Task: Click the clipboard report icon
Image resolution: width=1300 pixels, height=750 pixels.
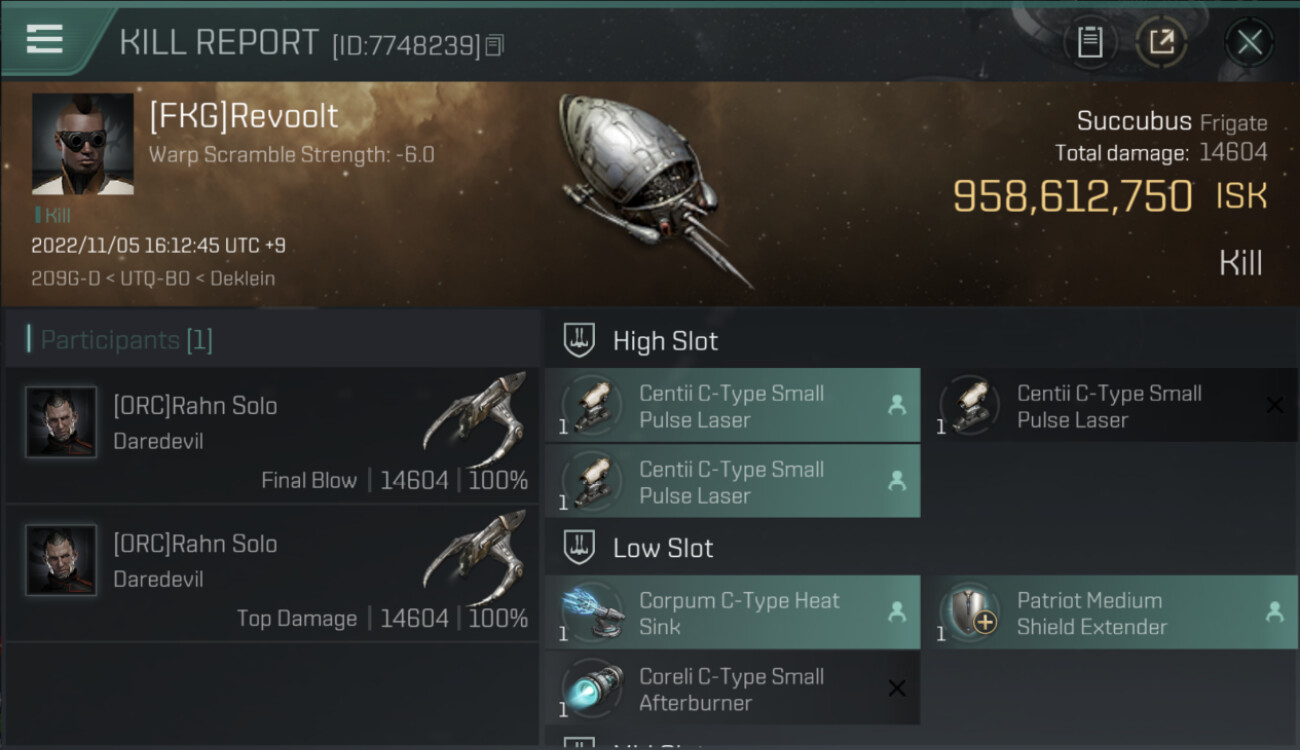Action: pyautogui.click(x=1090, y=42)
